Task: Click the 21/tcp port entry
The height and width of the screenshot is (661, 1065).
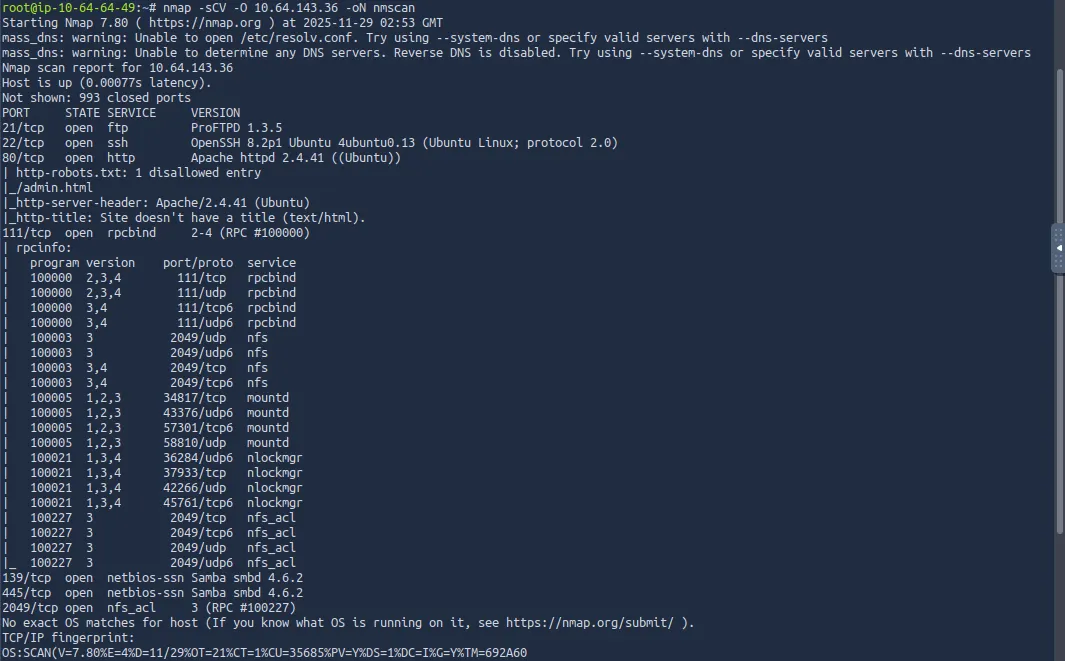Action: 22,128
